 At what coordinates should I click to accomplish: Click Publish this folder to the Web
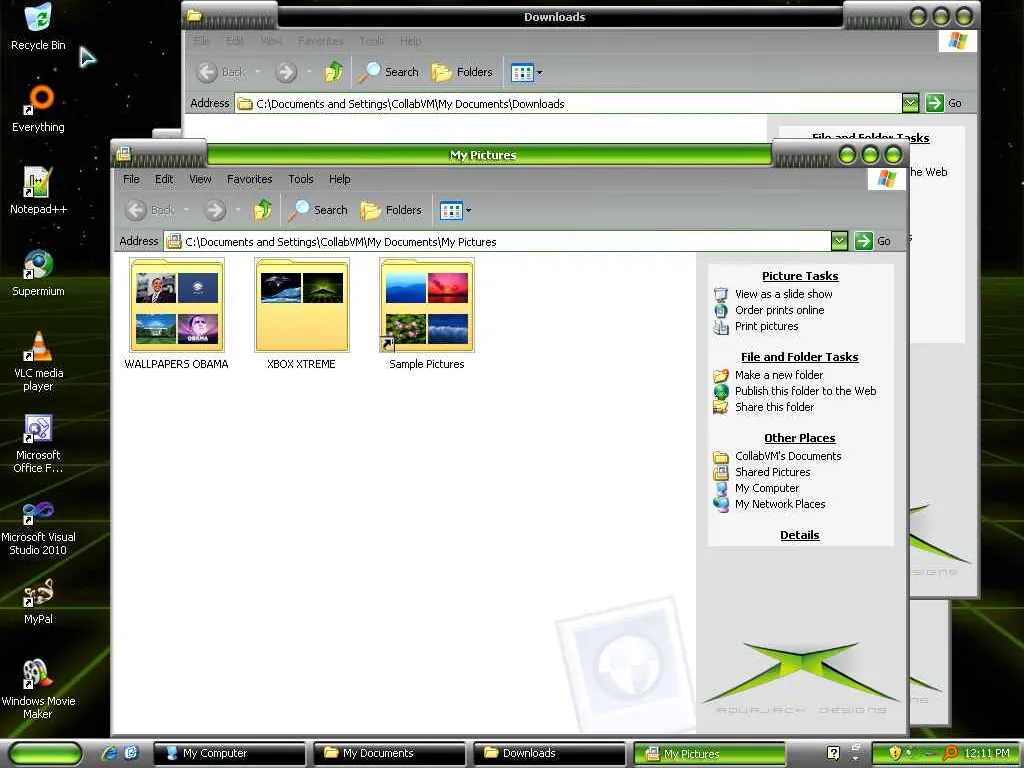tap(805, 391)
